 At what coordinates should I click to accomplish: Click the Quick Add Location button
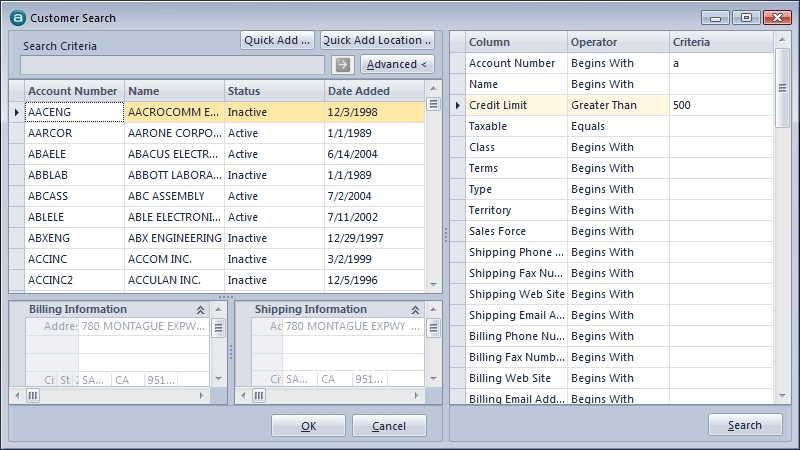pyautogui.click(x=377, y=40)
